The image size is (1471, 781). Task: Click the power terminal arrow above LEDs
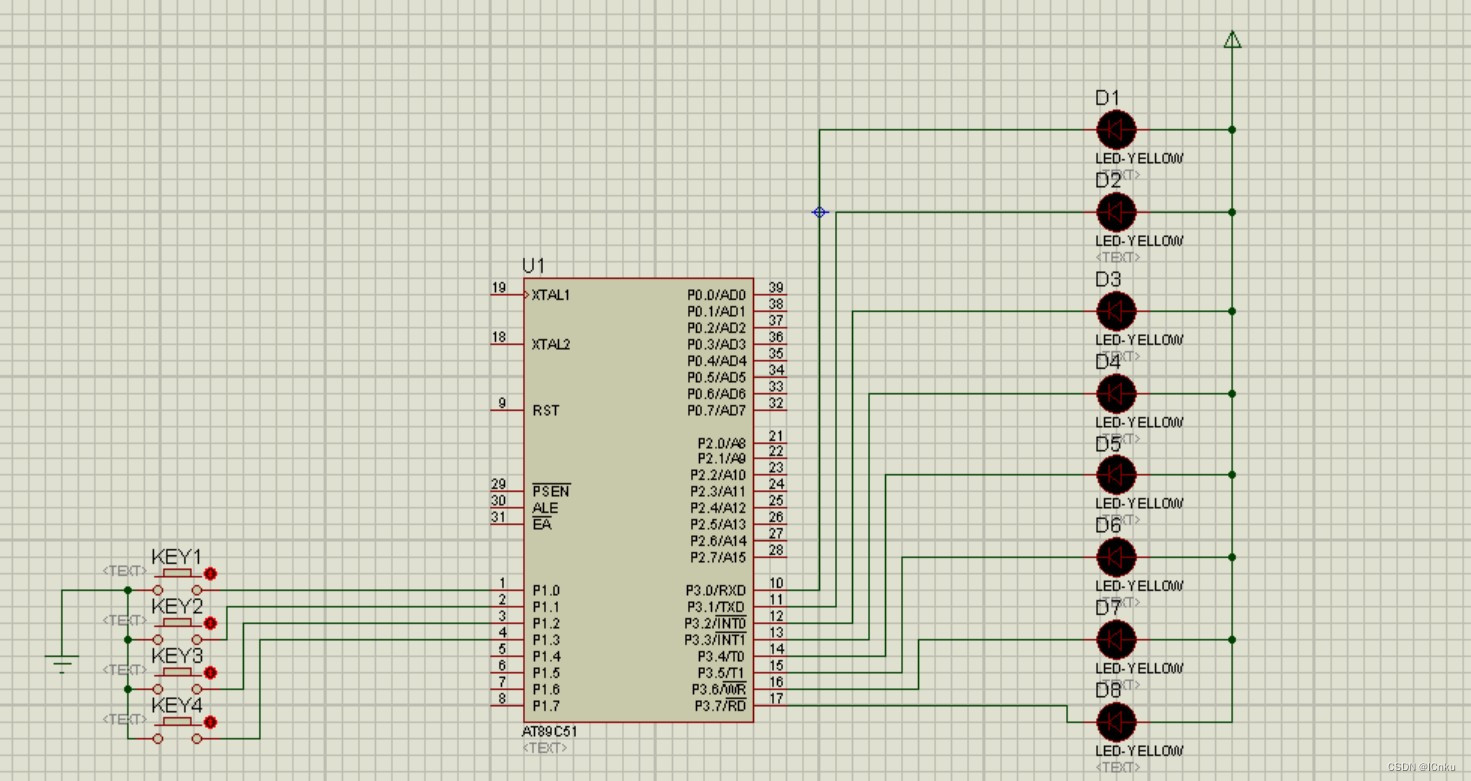(1232, 40)
